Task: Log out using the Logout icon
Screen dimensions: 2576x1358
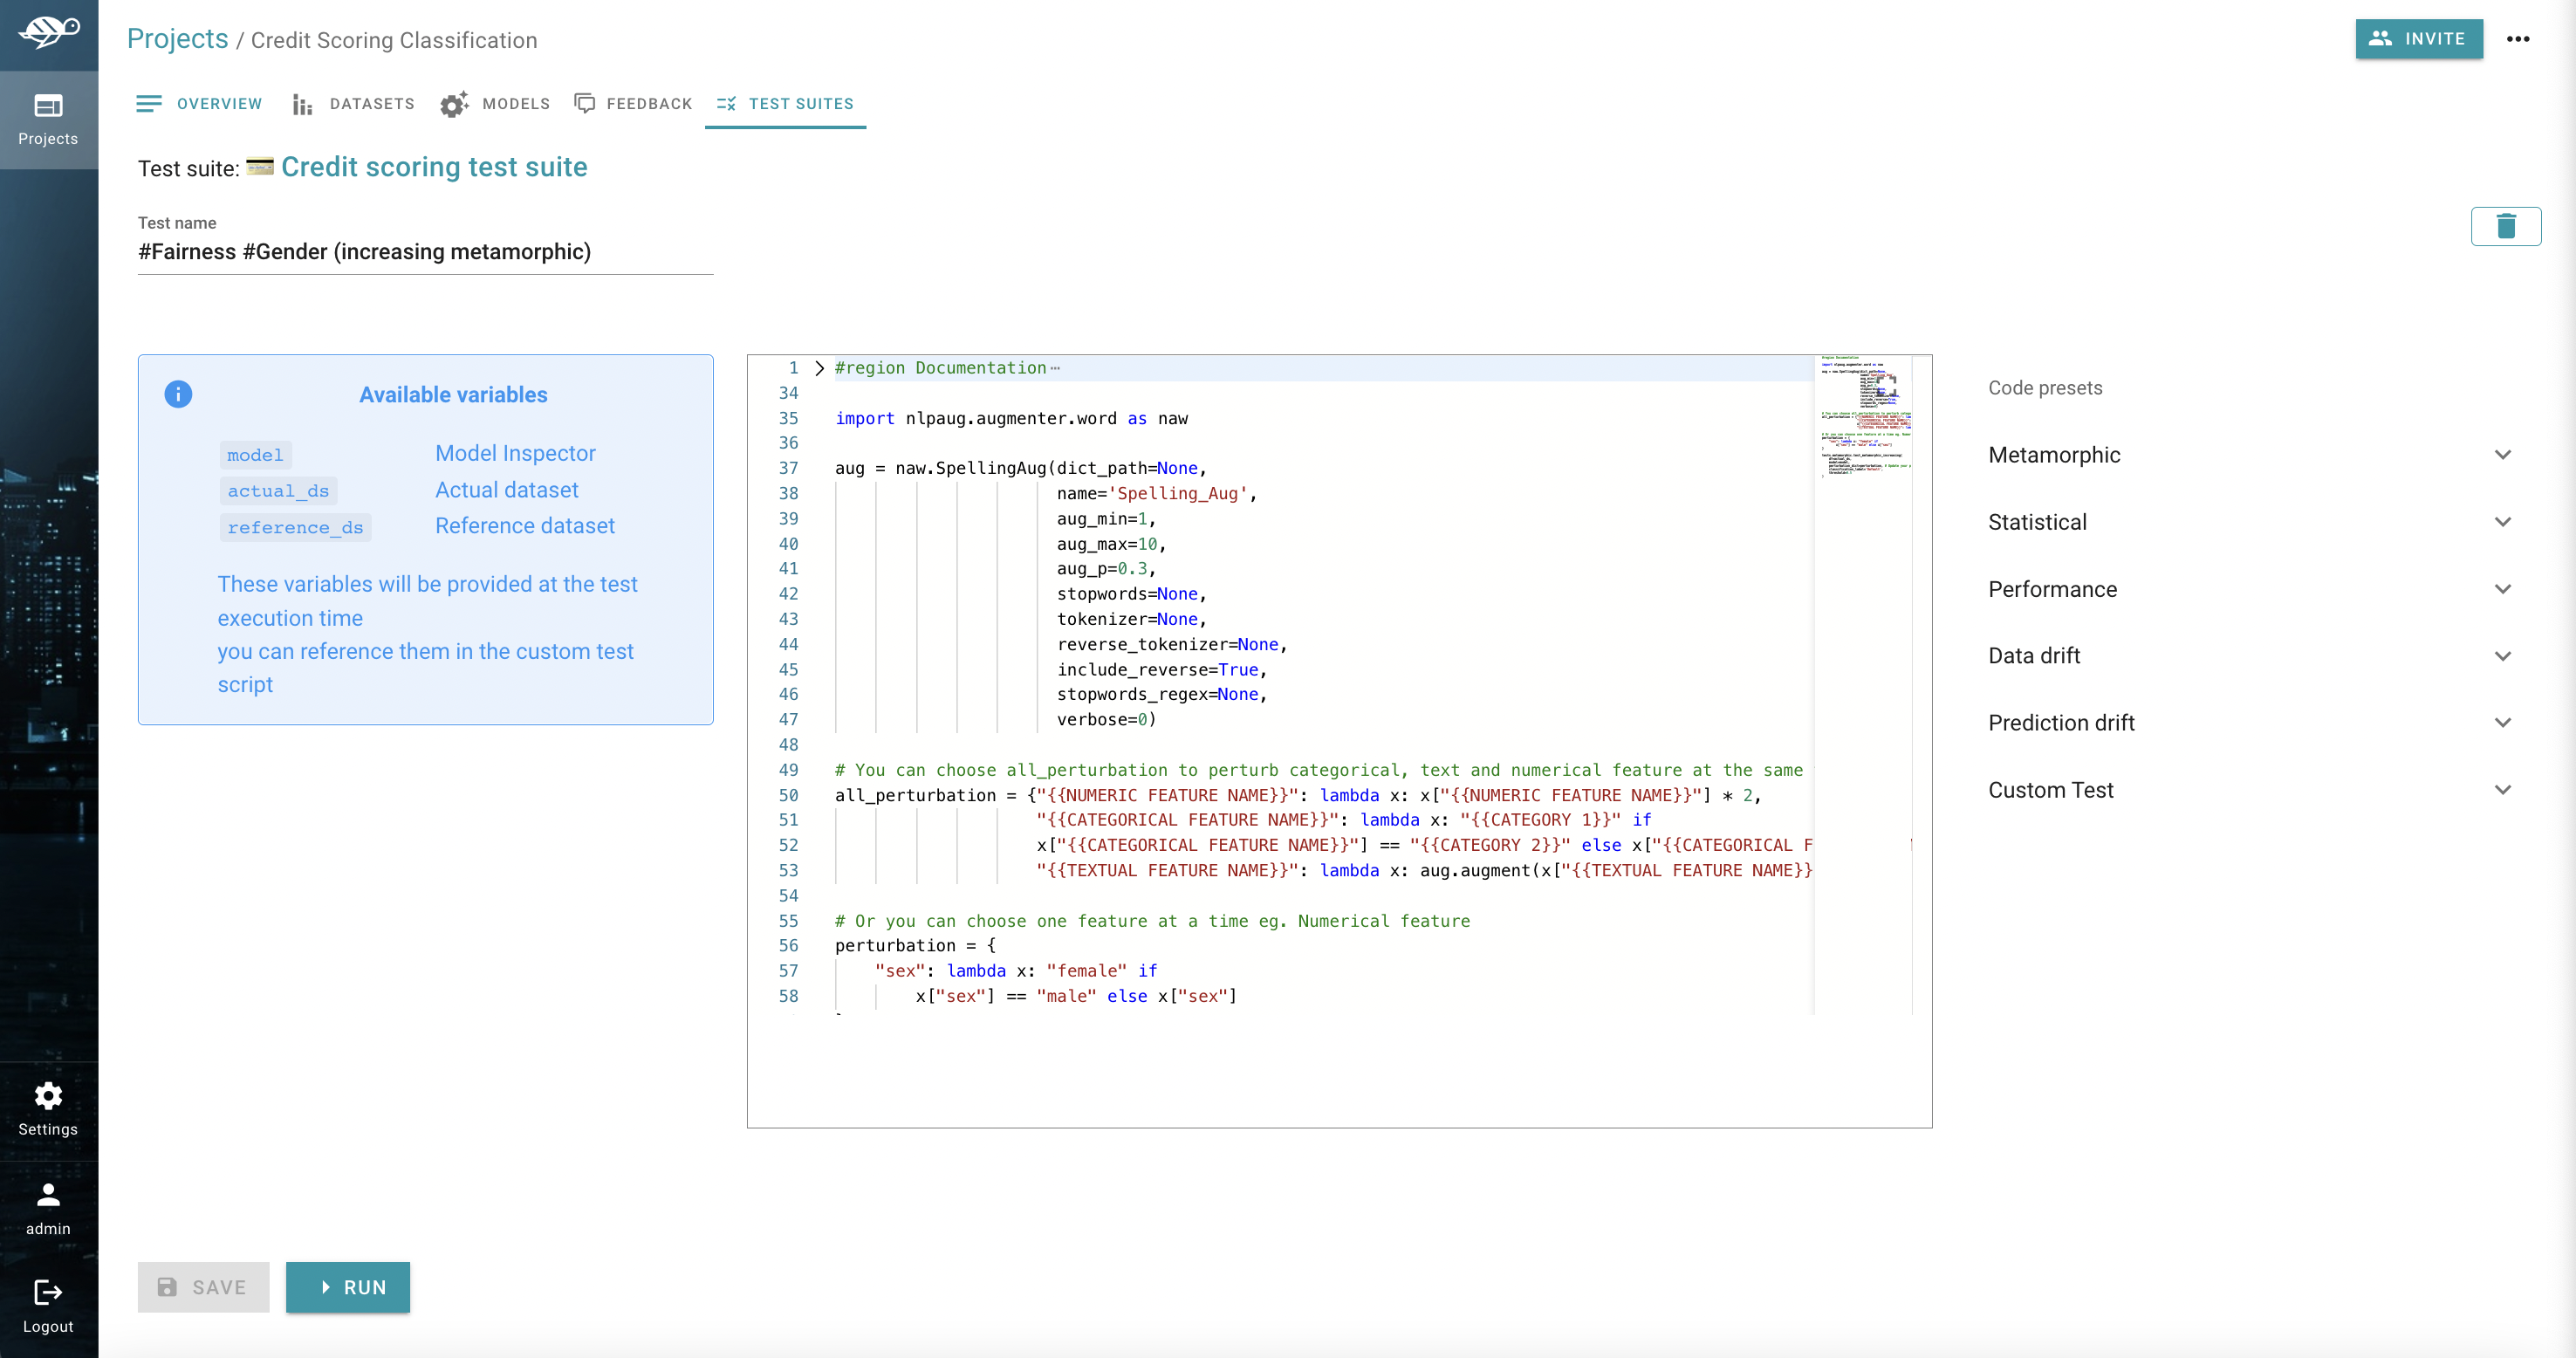Action: [48, 1306]
